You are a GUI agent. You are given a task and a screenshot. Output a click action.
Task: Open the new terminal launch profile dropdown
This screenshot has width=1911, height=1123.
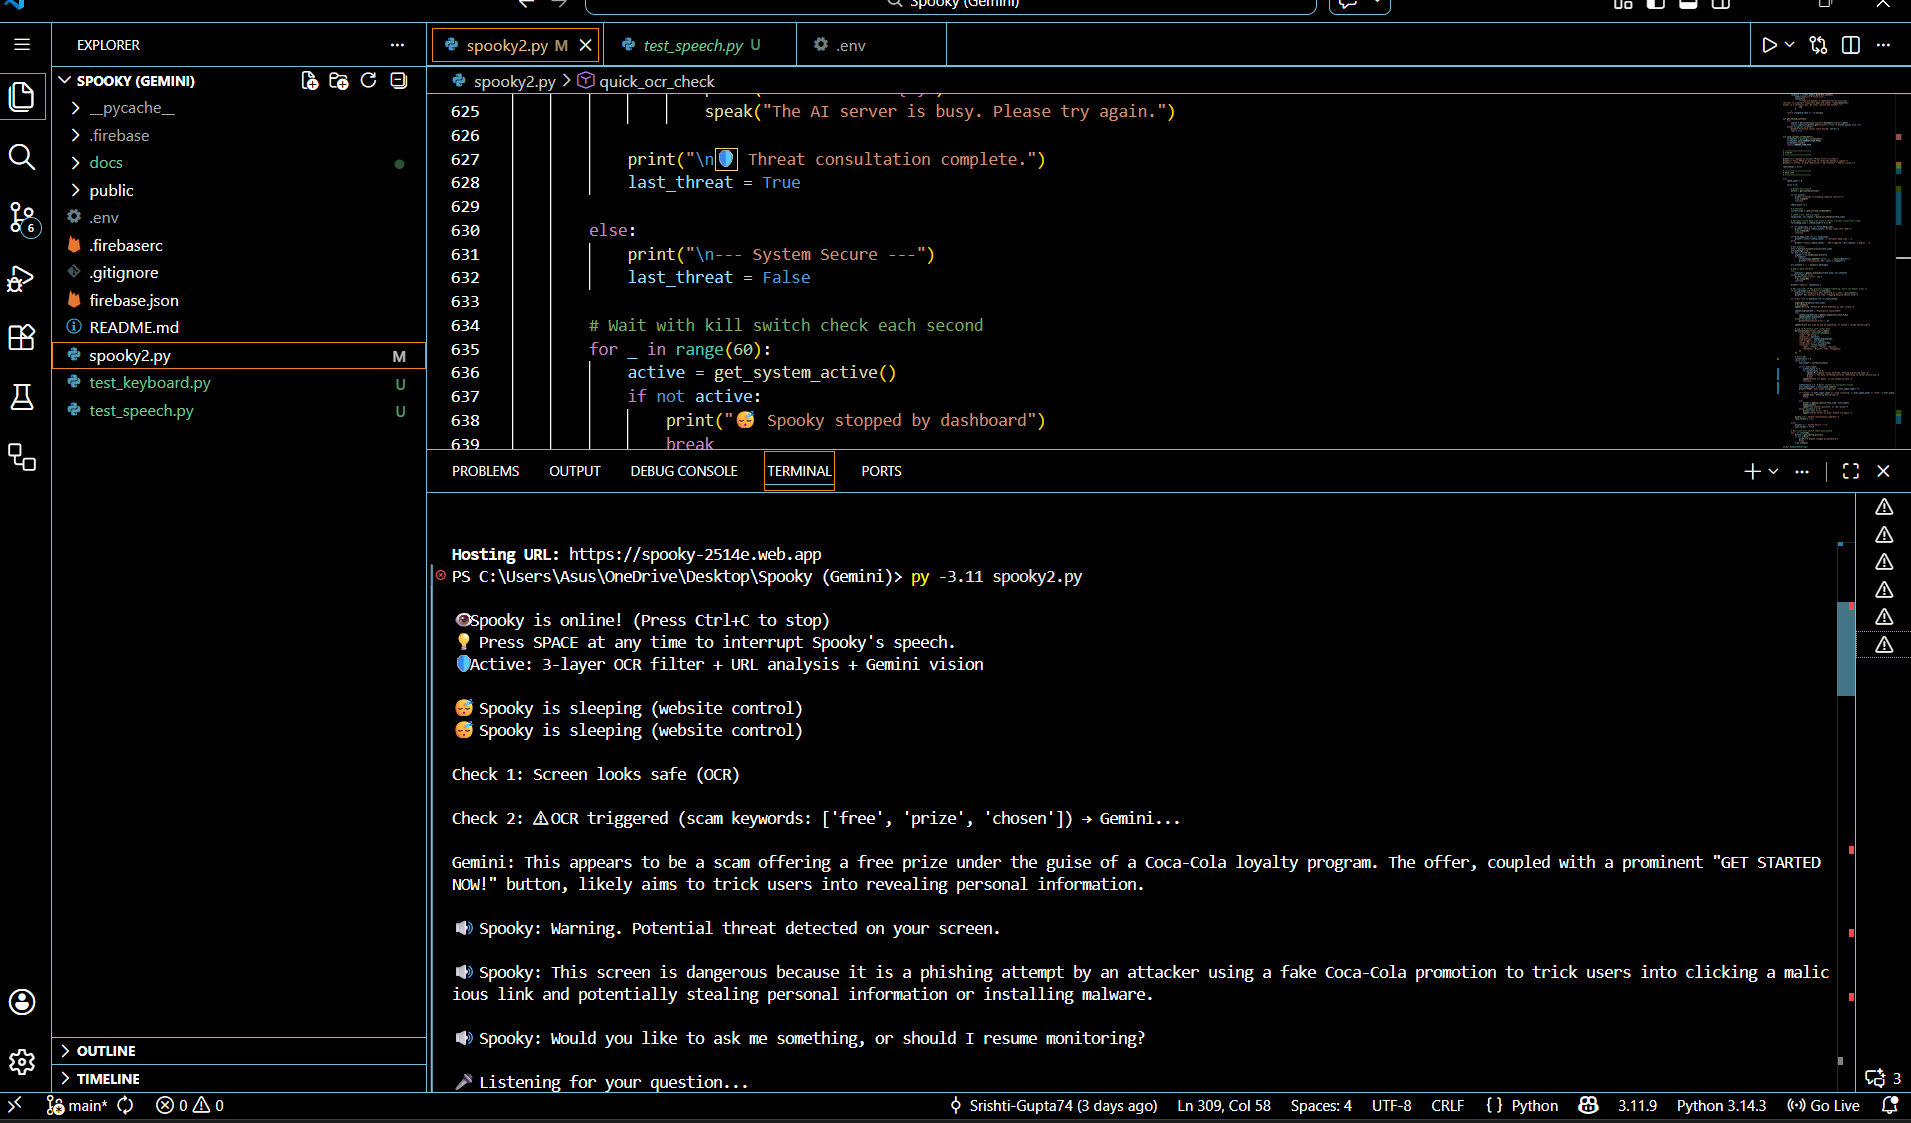tap(1774, 471)
